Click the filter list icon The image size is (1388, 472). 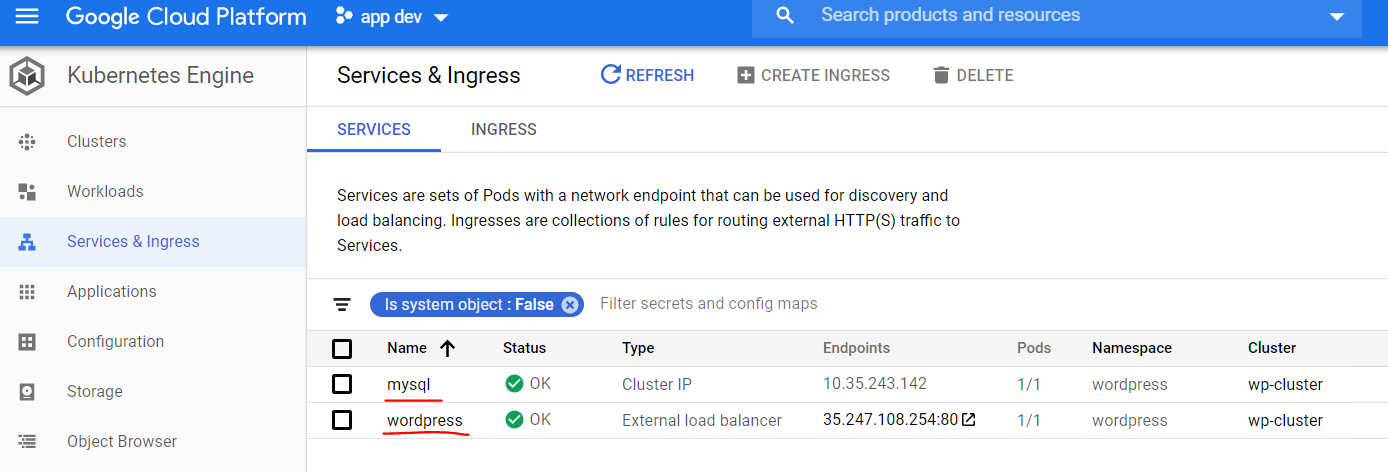pyautogui.click(x=342, y=304)
